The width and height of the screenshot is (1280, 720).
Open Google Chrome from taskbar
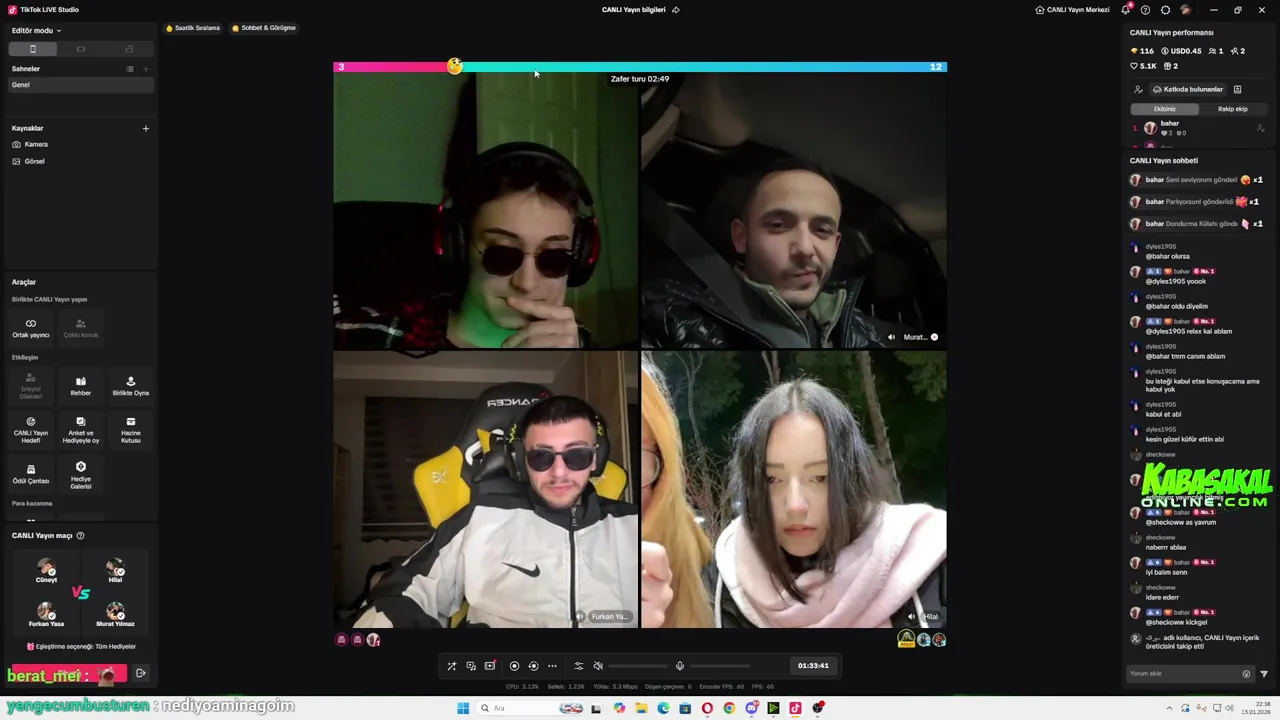(x=729, y=708)
